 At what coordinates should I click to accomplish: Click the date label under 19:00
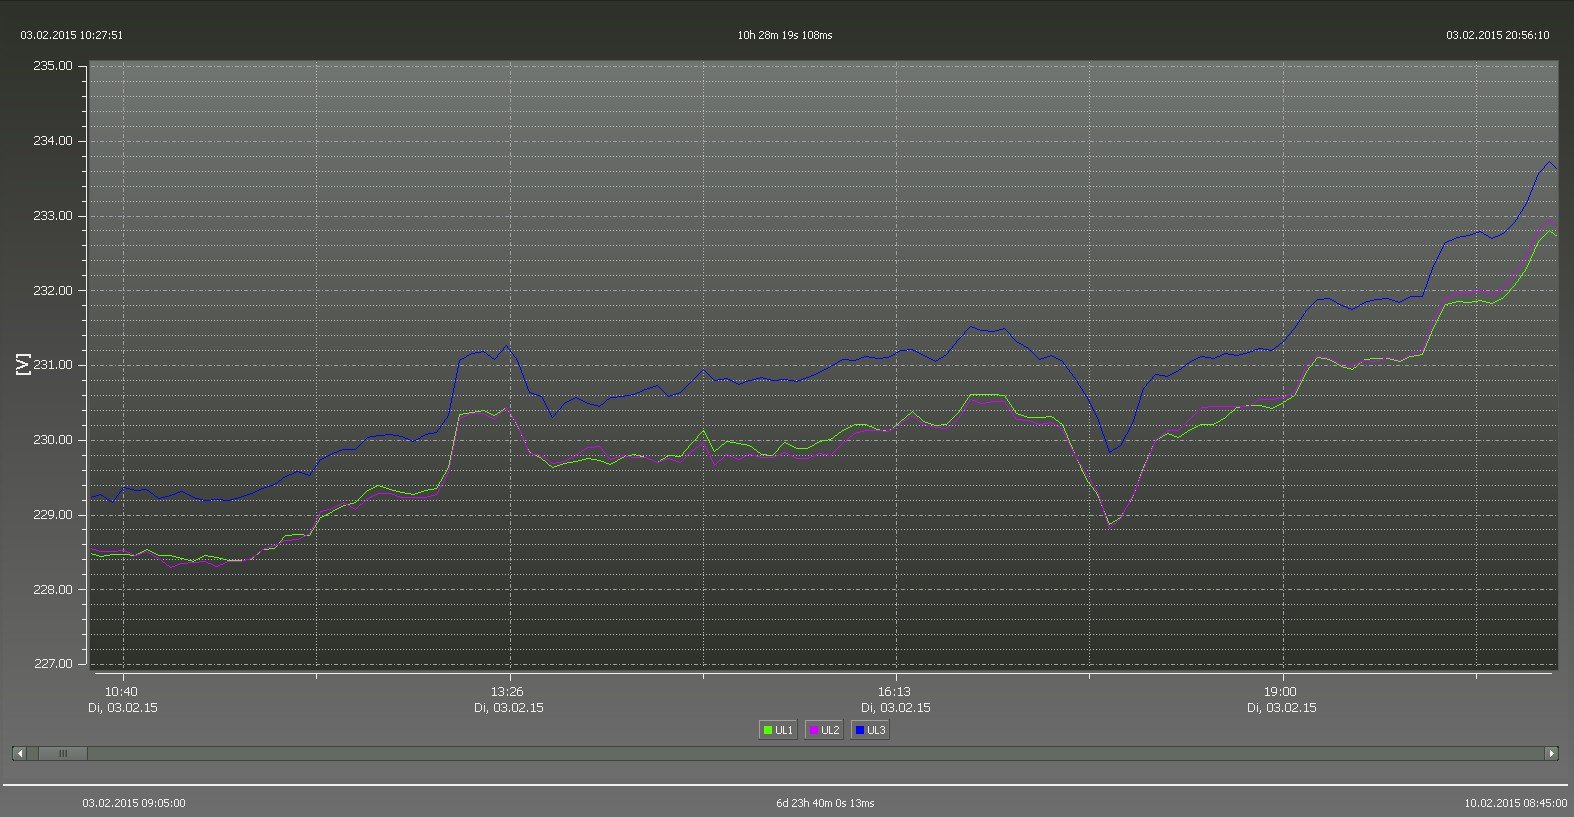point(1281,708)
